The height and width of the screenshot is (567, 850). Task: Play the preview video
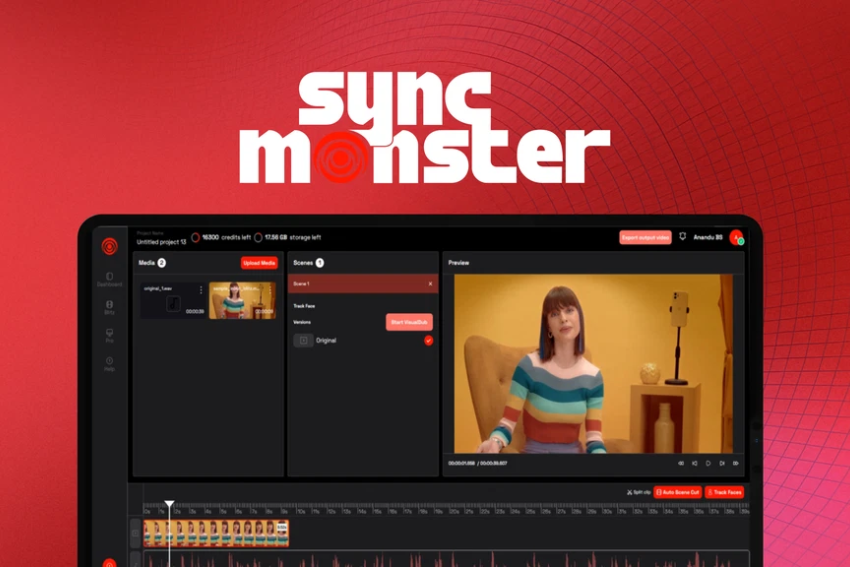click(x=708, y=463)
